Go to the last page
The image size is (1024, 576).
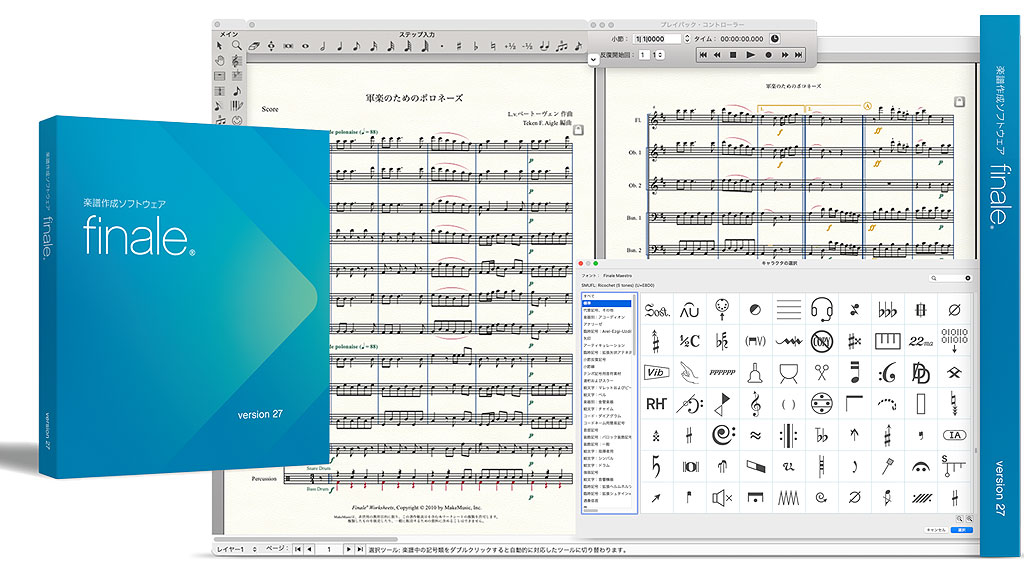pos(360,550)
